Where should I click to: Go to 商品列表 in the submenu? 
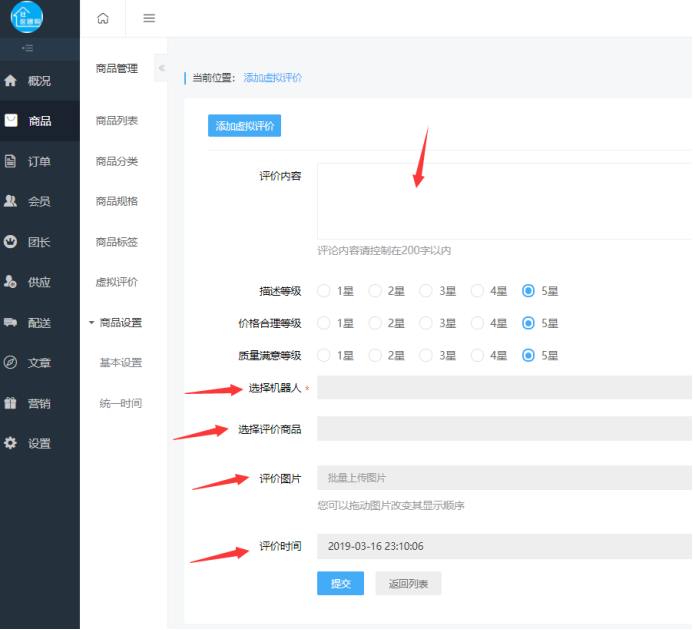(117, 121)
